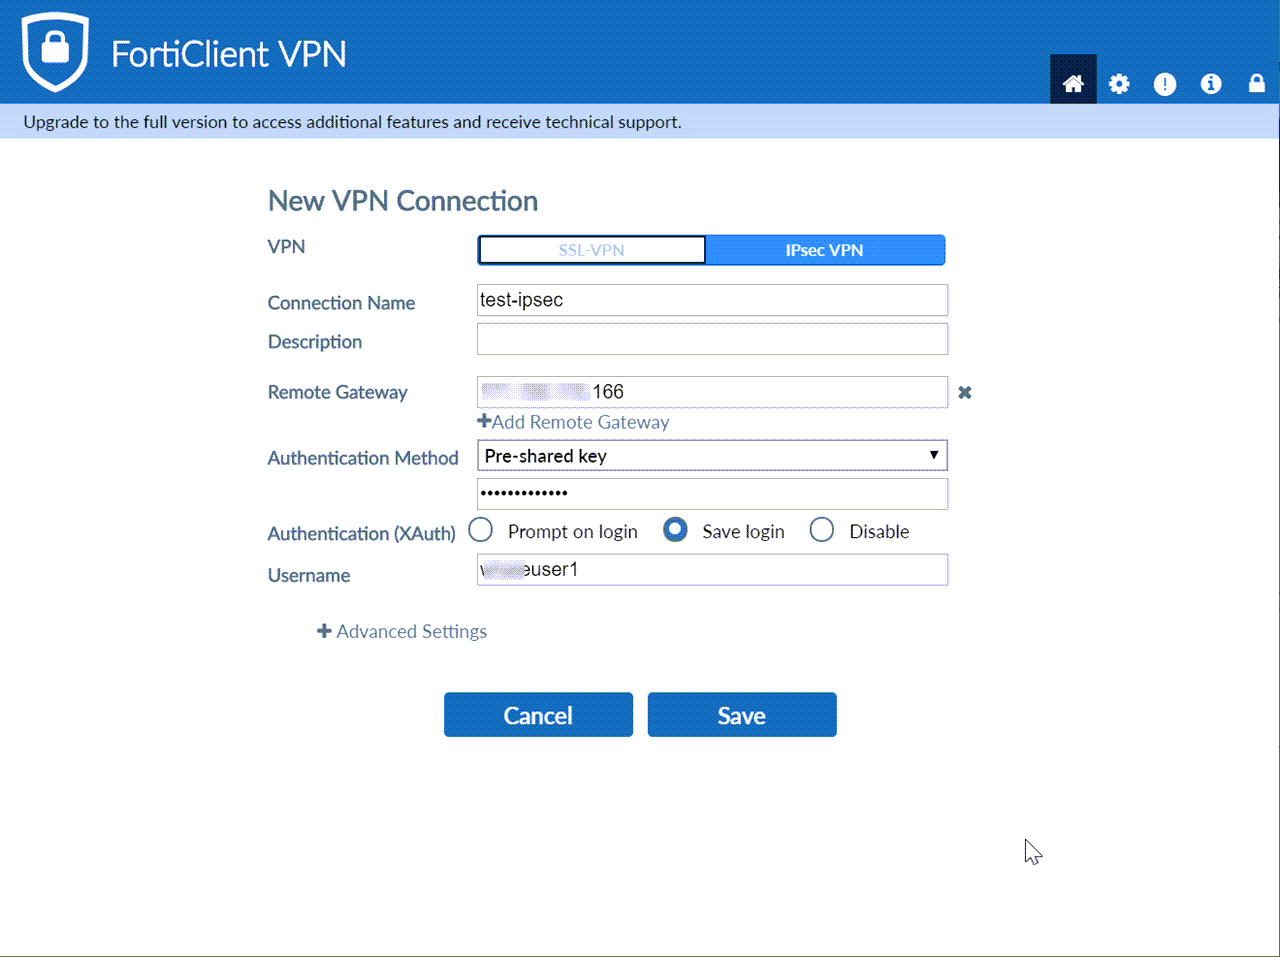This screenshot has width=1280, height=957.
Task: Save the new VPN connection
Action: (x=741, y=714)
